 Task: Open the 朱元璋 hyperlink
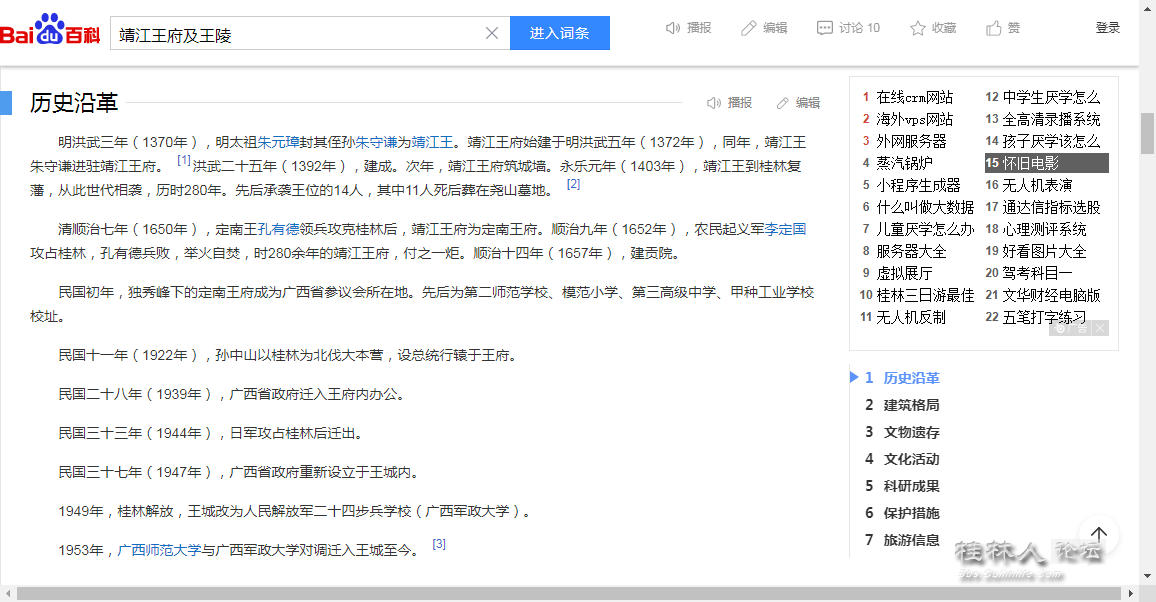(x=279, y=142)
